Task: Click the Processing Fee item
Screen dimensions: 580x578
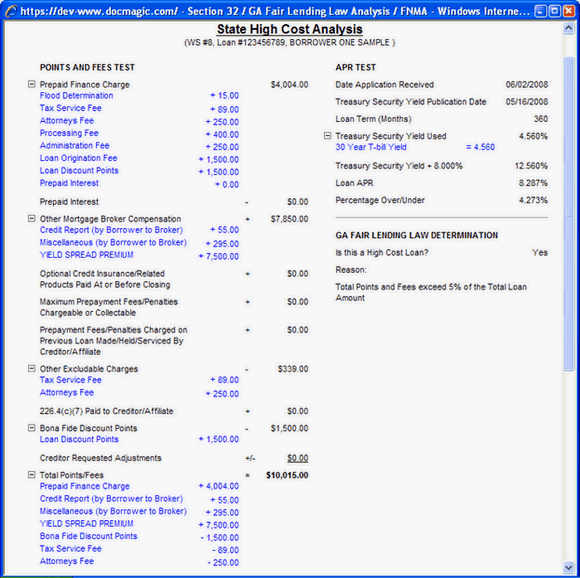Action: coord(69,133)
